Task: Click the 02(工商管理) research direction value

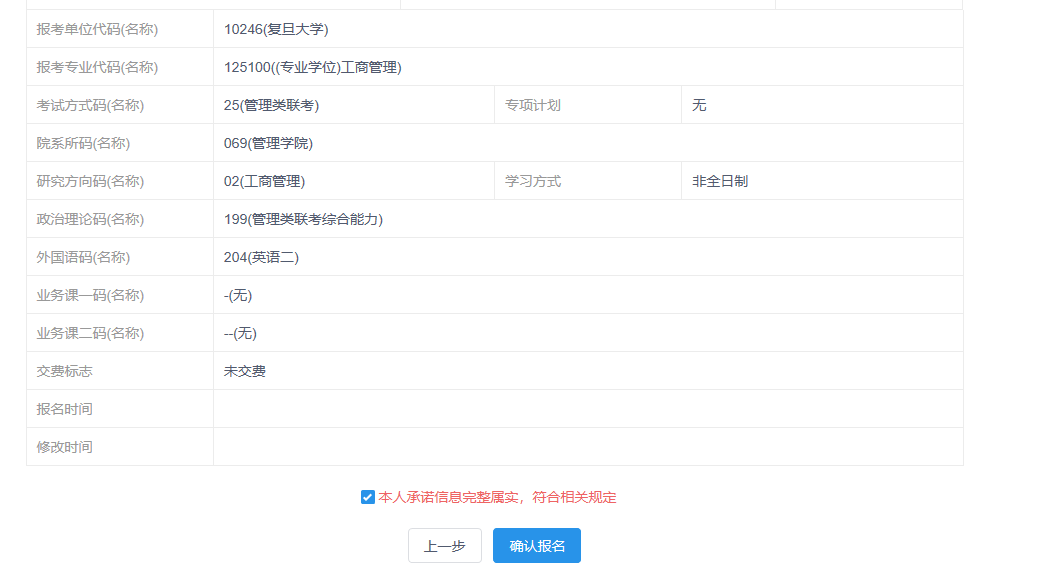Action: (x=264, y=181)
